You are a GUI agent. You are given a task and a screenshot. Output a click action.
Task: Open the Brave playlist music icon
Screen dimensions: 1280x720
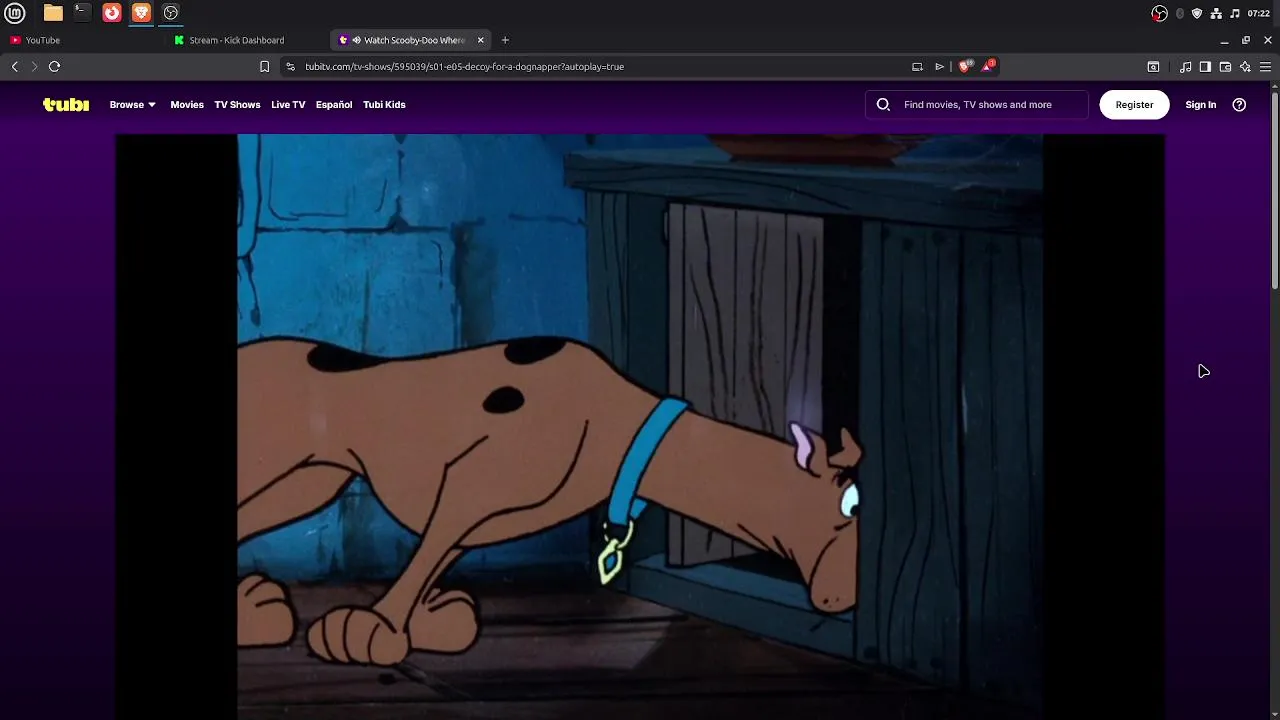tap(1186, 67)
